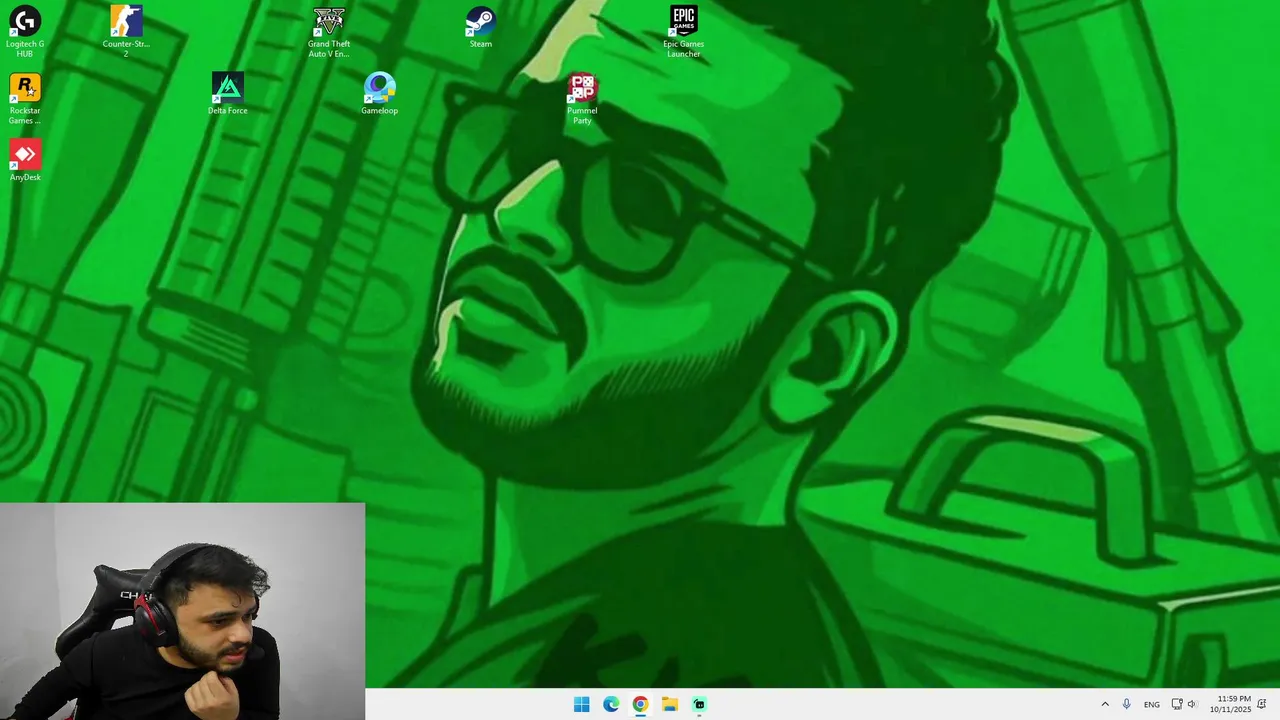The width and height of the screenshot is (1280, 720).
Task: Click the speaker volume tray icon
Action: (1191, 704)
